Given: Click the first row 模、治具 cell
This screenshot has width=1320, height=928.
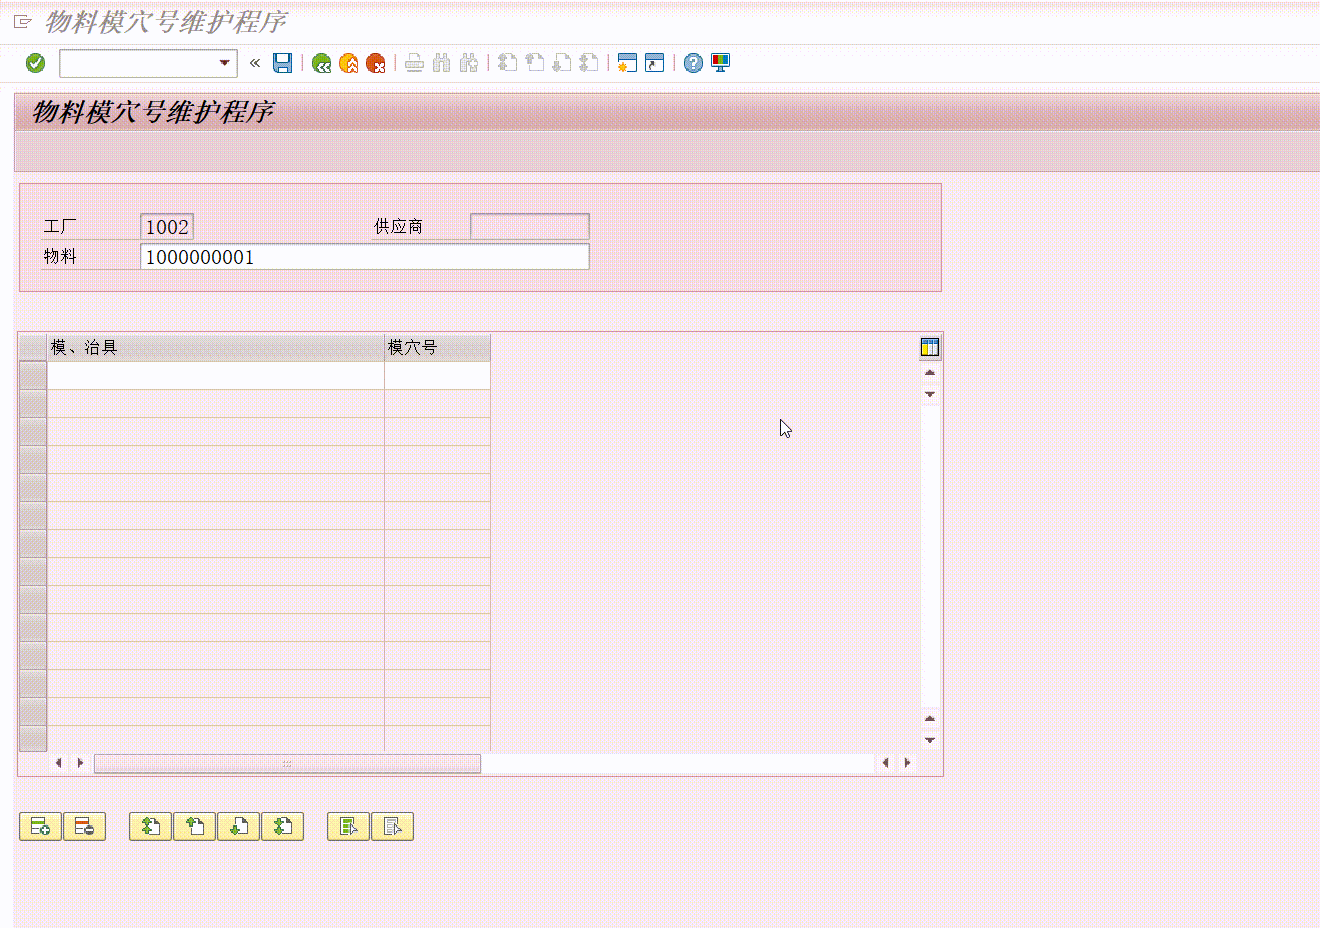Looking at the screenshot, I should [x=215, y=375].
